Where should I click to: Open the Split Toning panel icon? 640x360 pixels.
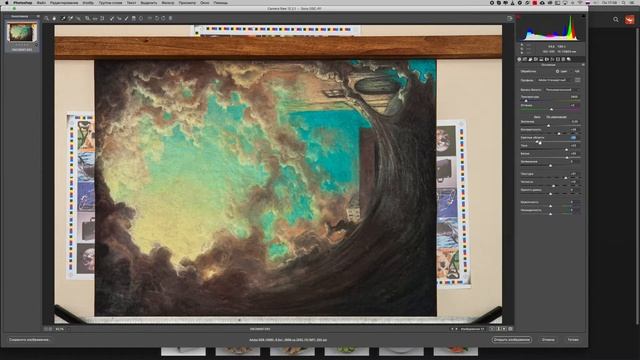[x=541, y=59]
